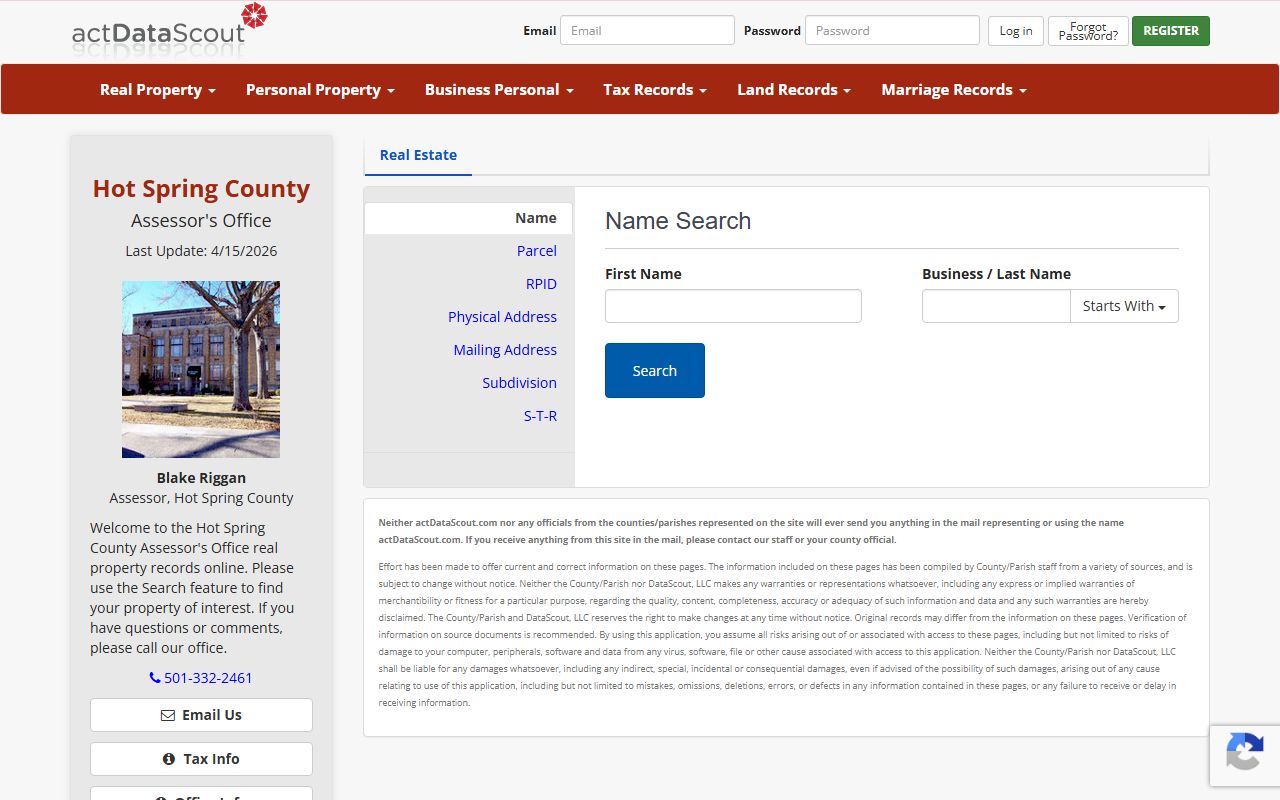The width and height of the screenshot is (1280, 800).
Task: Click the Assessor's Office subtitle
Action: pos(201,220)
